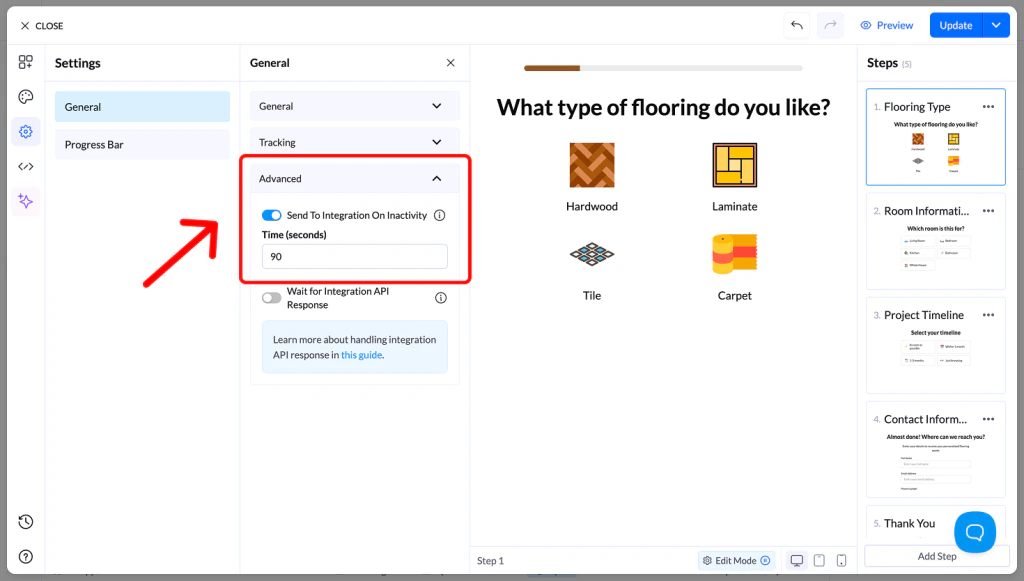Click the form progress bar
The height and width of the screenshot is (581, 1024).
[663, 68]
